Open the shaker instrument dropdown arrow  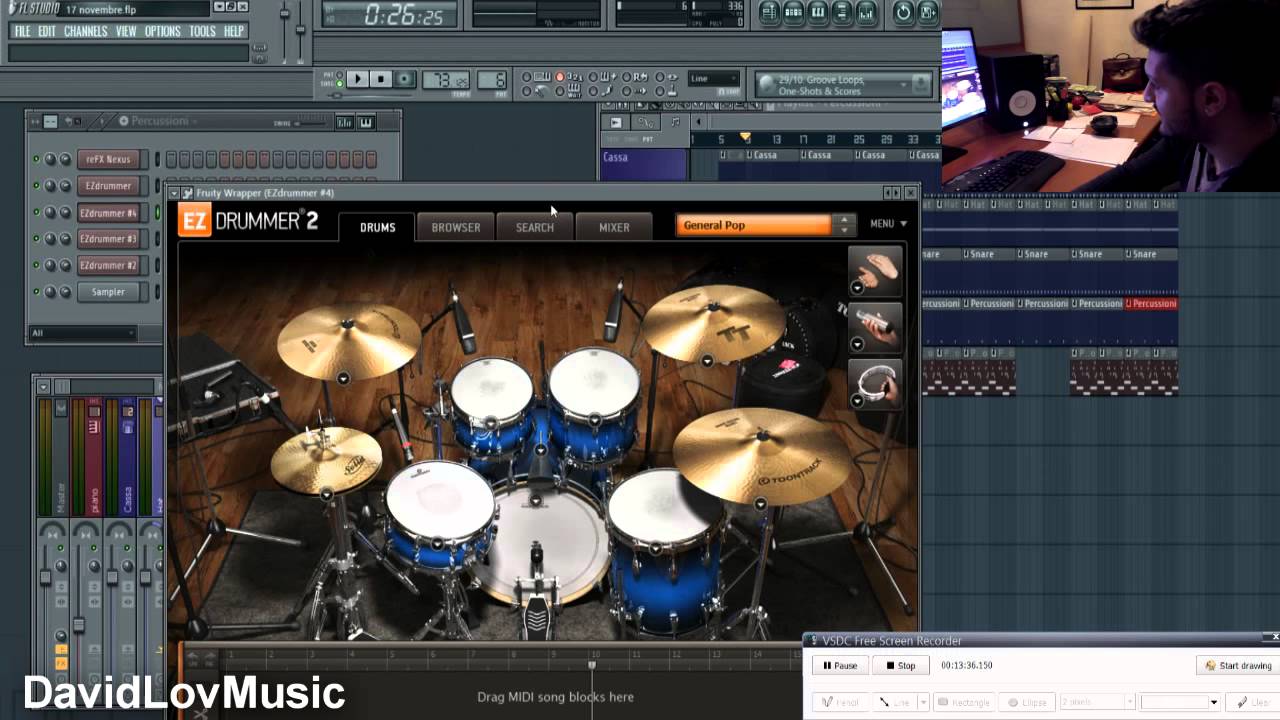[x=857, y=344]
